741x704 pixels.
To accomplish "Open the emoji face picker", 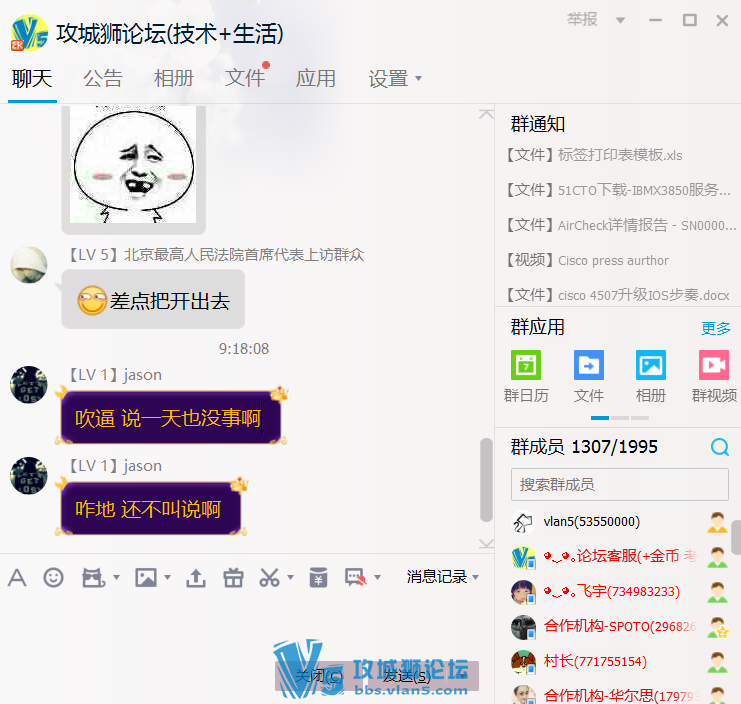I will pos(53,577).
